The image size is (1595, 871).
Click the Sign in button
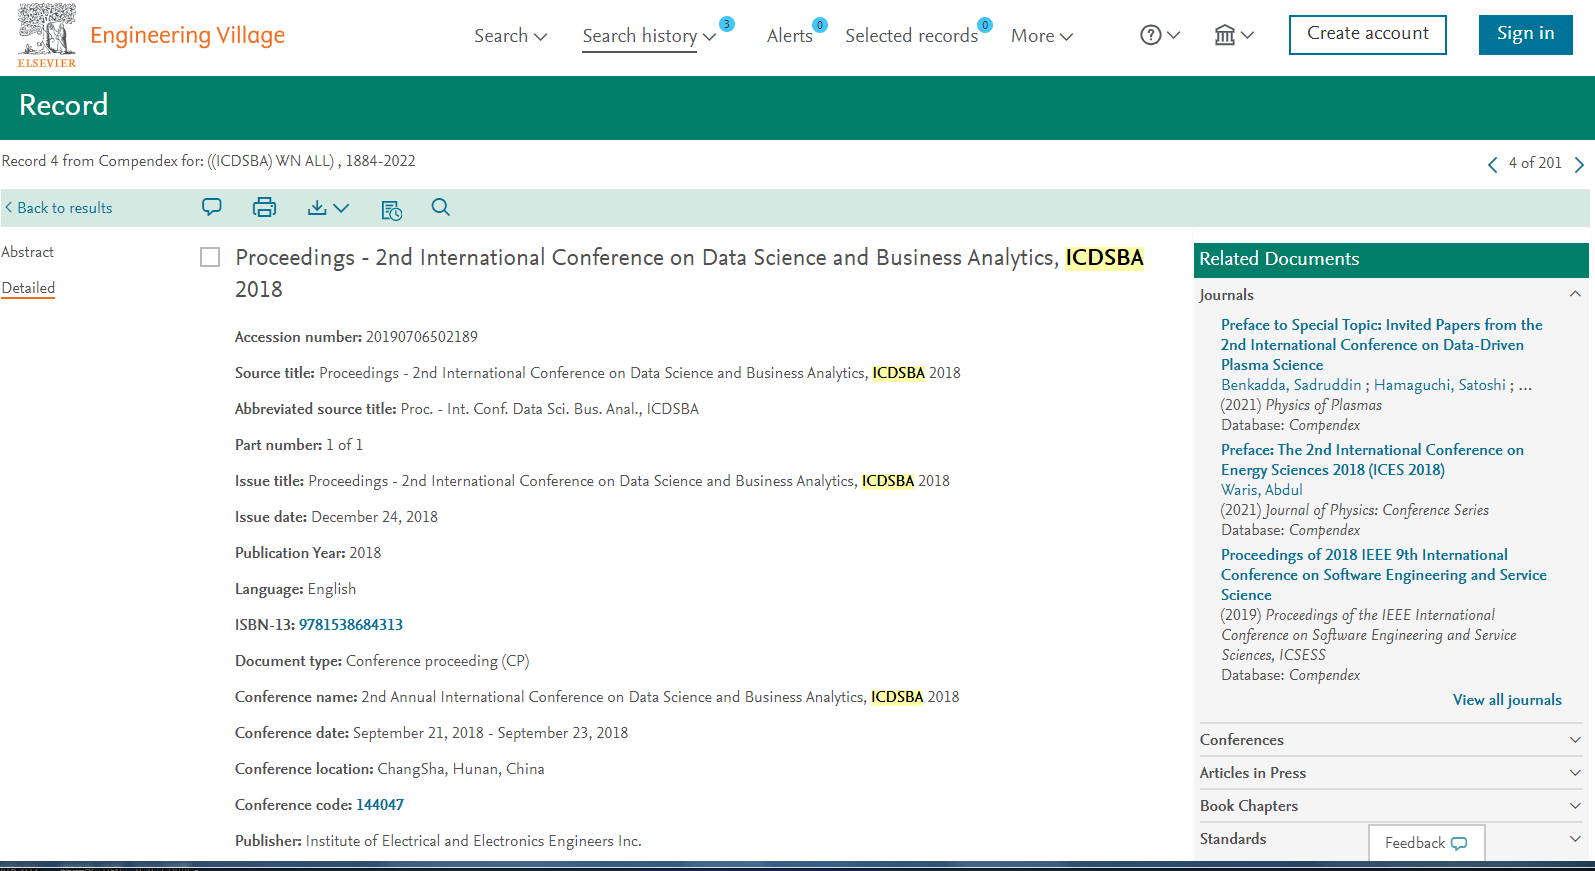point(1525,34)
